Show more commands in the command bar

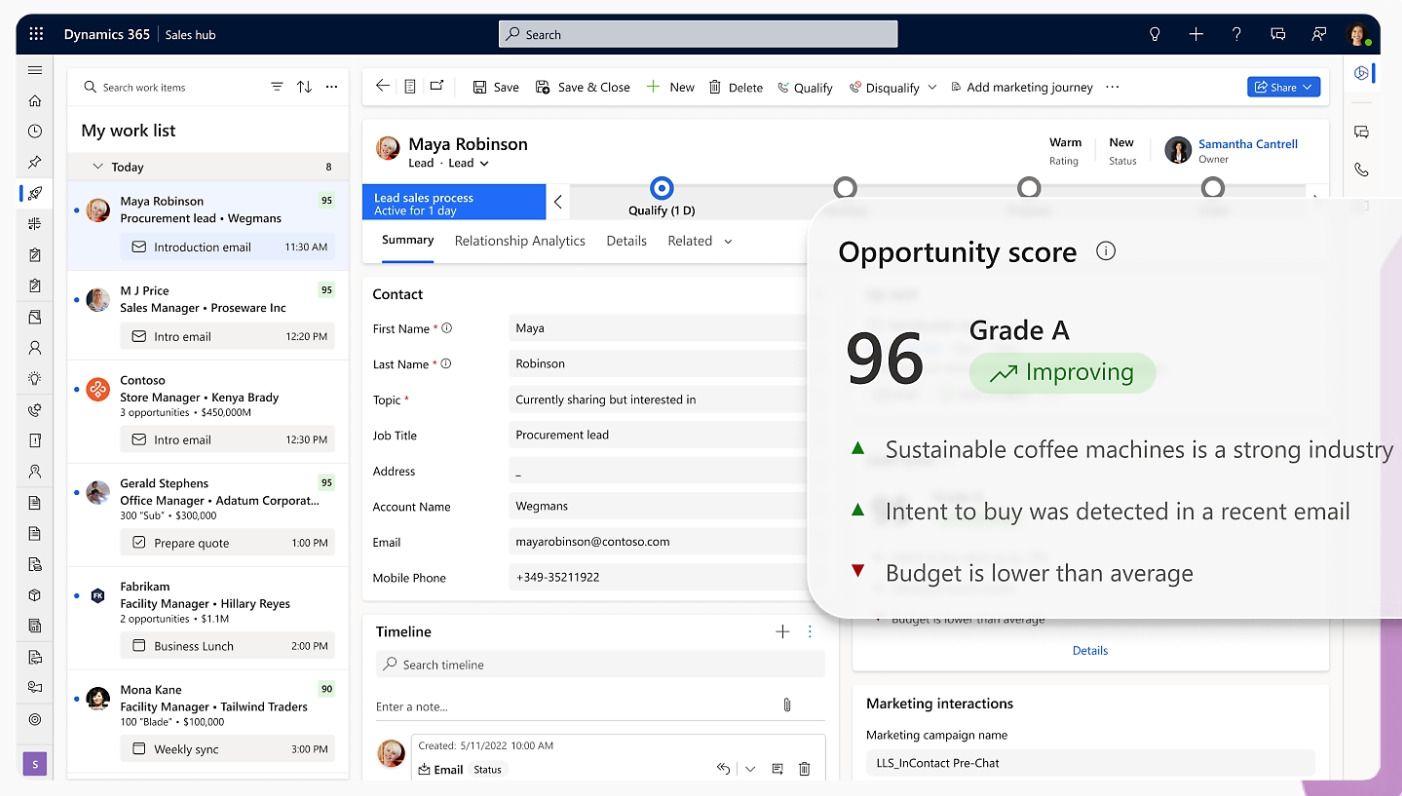pyautogui.click(x=1112, y=87)
